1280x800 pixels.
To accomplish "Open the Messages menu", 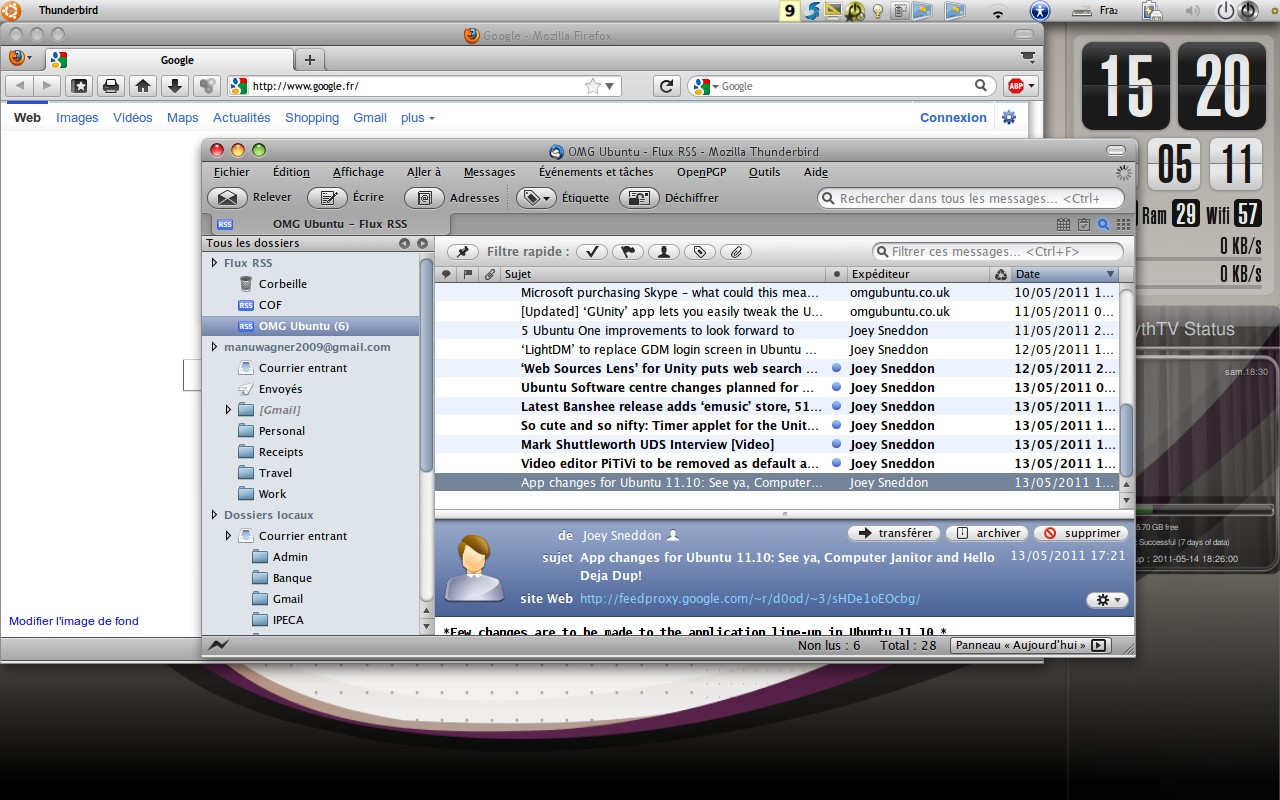I will coord(489,172).
